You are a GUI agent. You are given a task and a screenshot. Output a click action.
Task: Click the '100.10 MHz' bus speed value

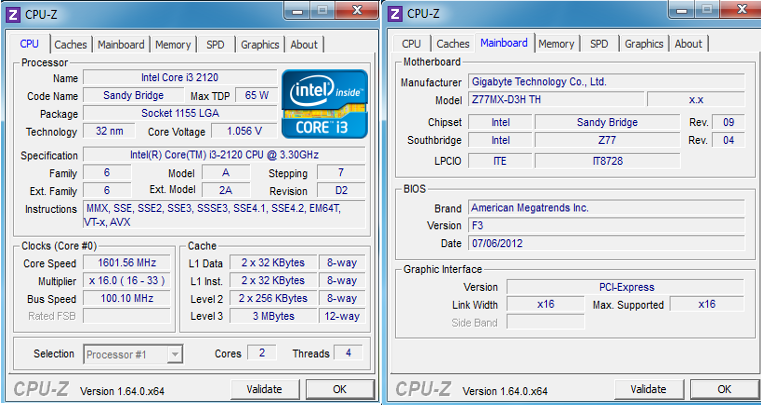(x=127, y=298)
